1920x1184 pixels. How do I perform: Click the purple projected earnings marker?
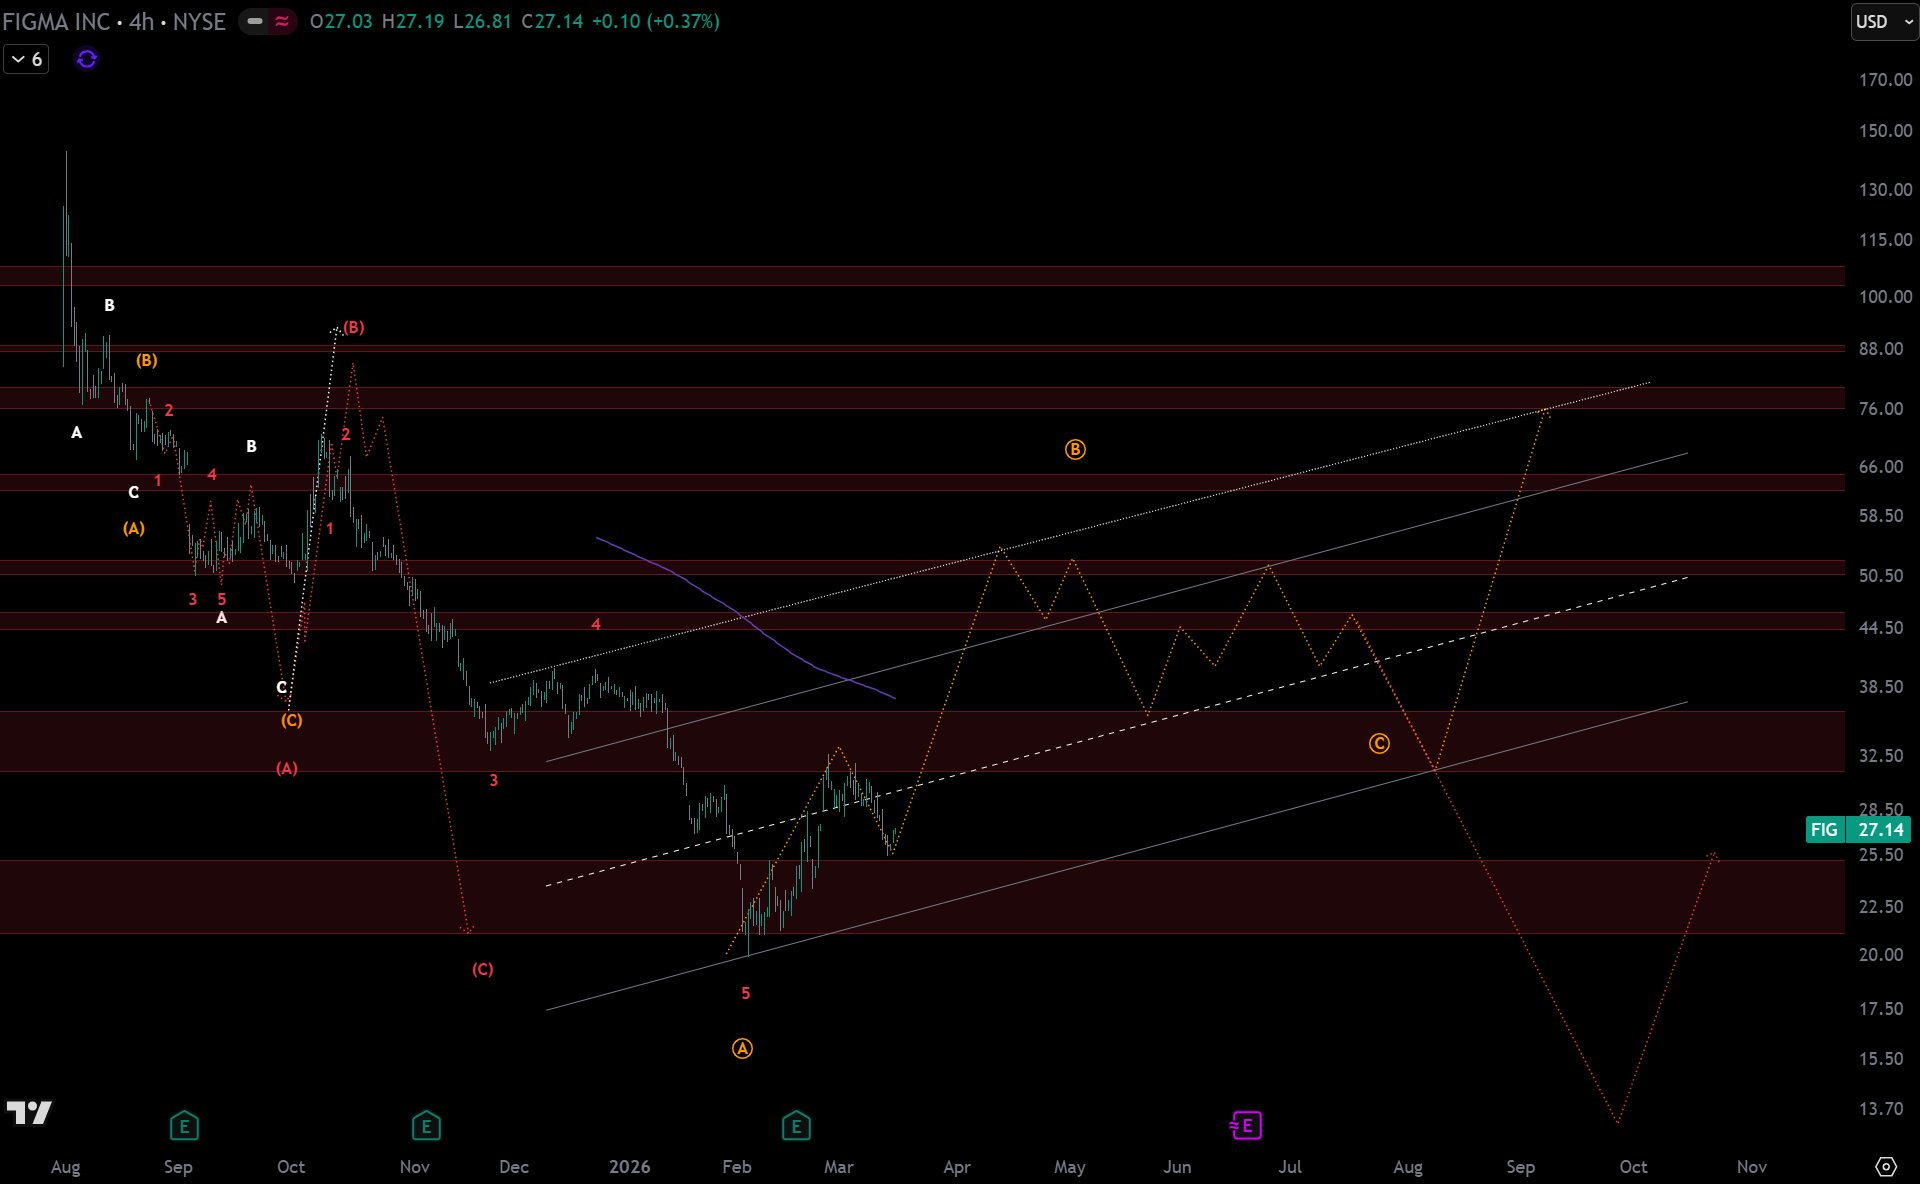1246,1126
